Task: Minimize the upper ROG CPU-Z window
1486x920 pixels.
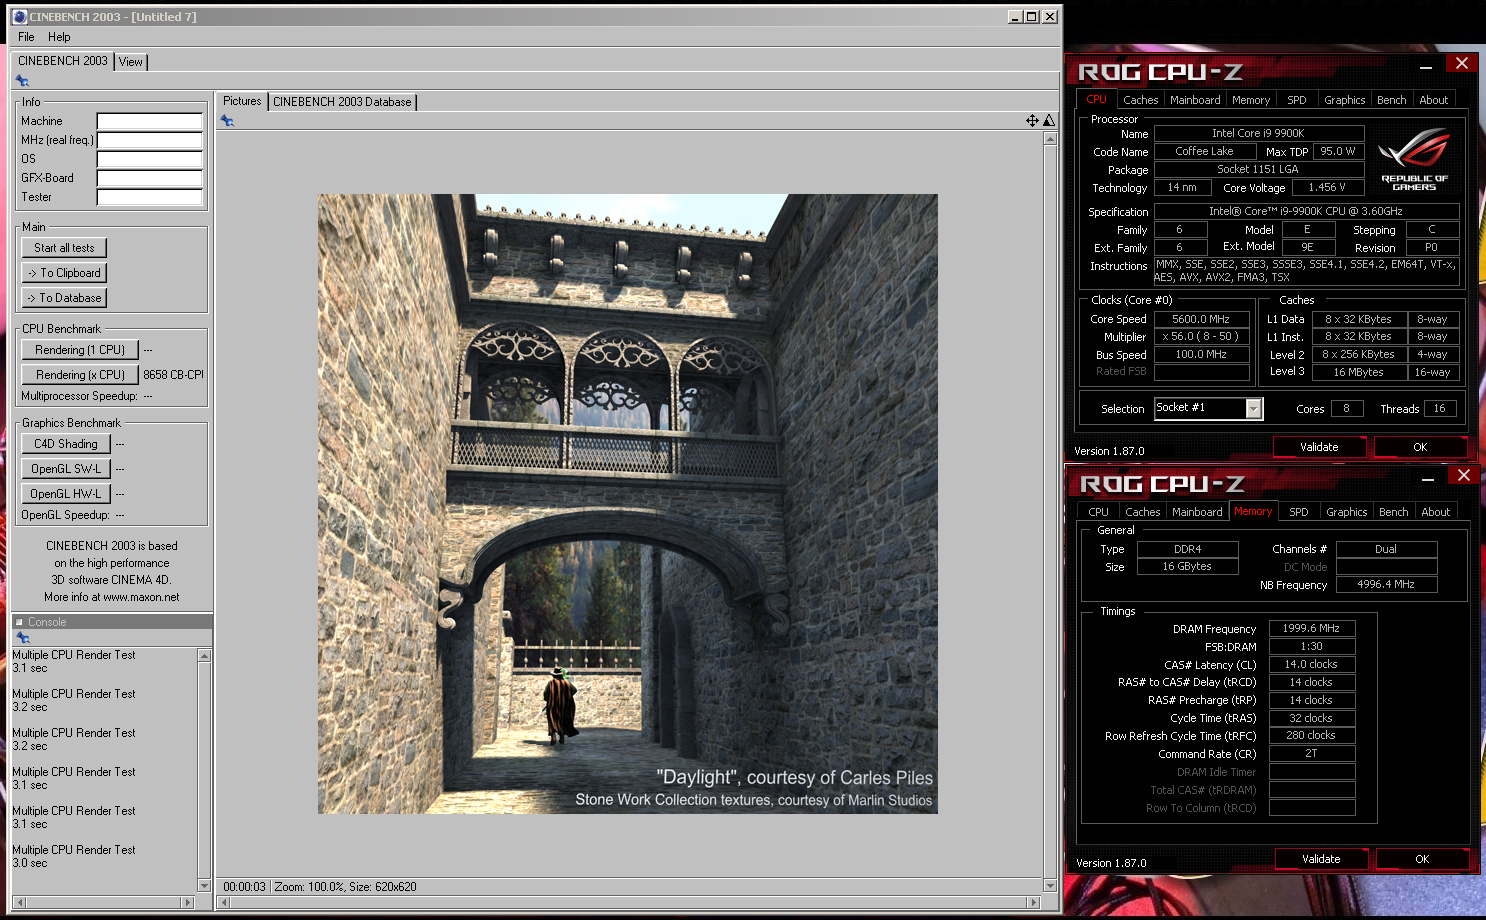Action: pyautogui.click(x=1425, y=66)
